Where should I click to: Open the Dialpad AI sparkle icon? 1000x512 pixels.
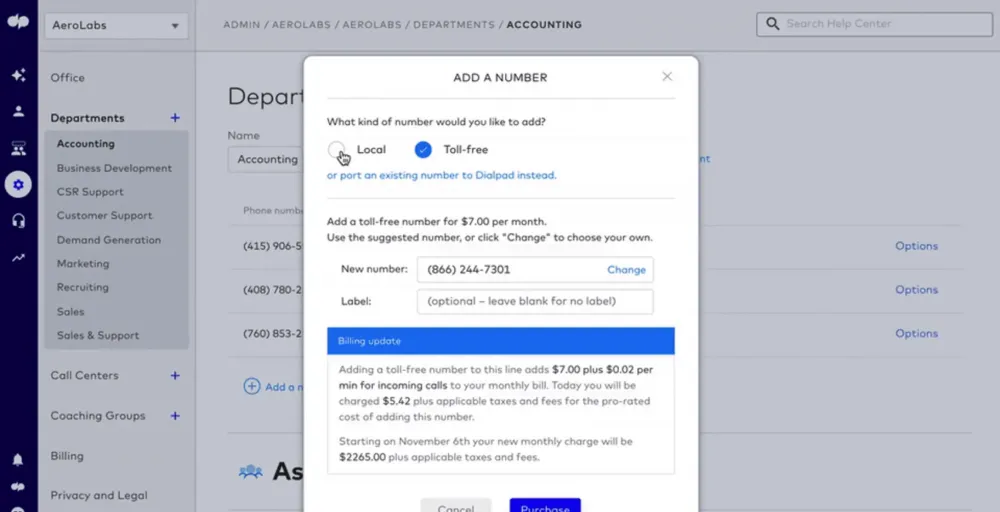pos(18,75)
